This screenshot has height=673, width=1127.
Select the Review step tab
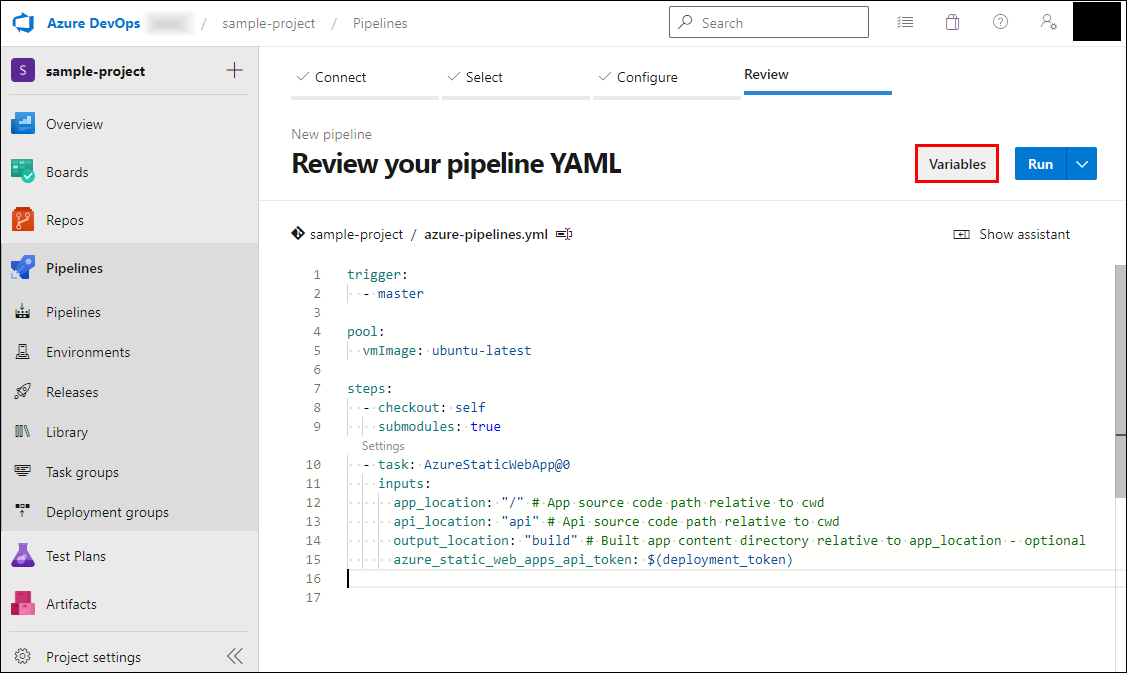(817, 76)
